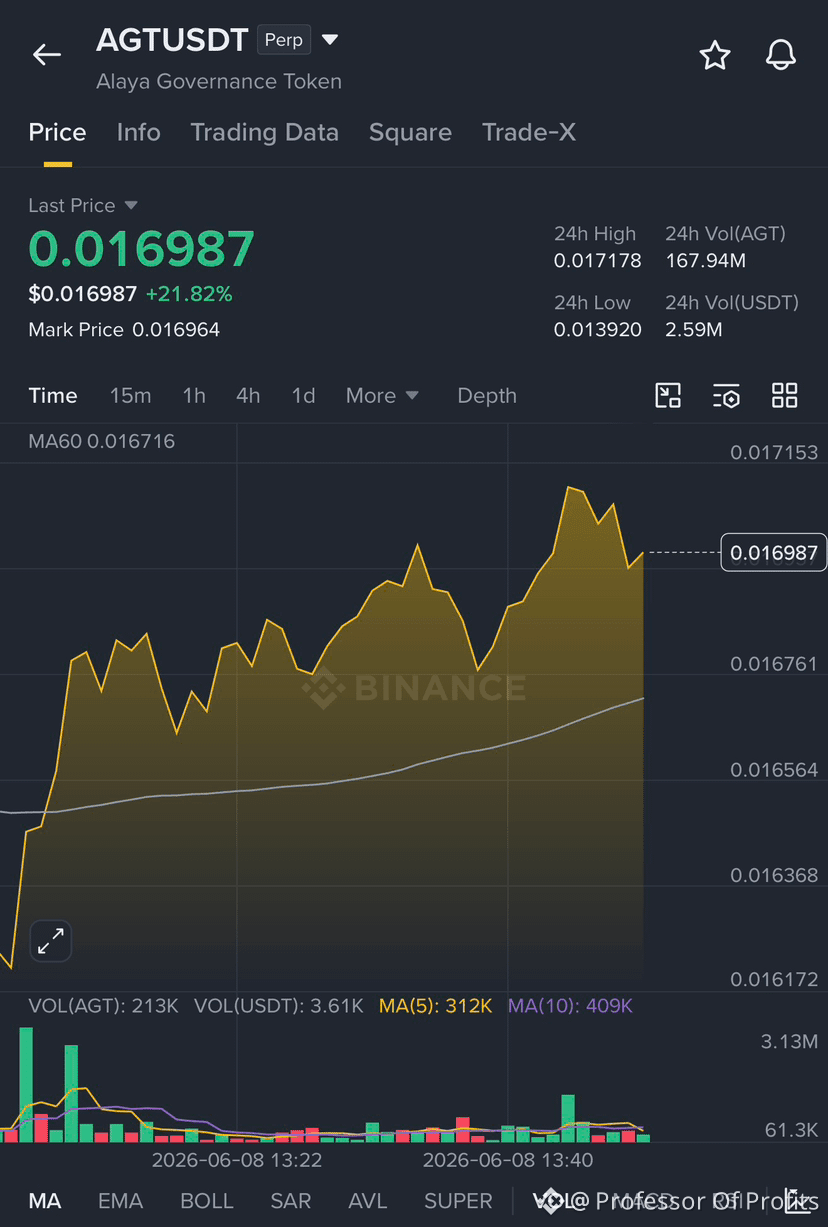Enable the SUPER indicator
Image resolution: width=828 pixels, height=1227 pixels.
pyautogui.click(x=458, y=1200)
